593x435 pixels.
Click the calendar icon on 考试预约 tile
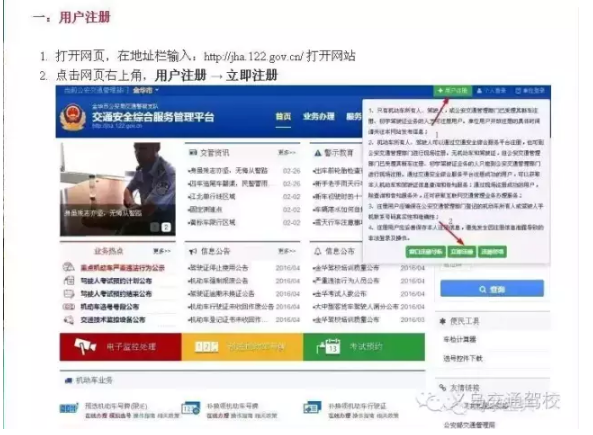328,346
